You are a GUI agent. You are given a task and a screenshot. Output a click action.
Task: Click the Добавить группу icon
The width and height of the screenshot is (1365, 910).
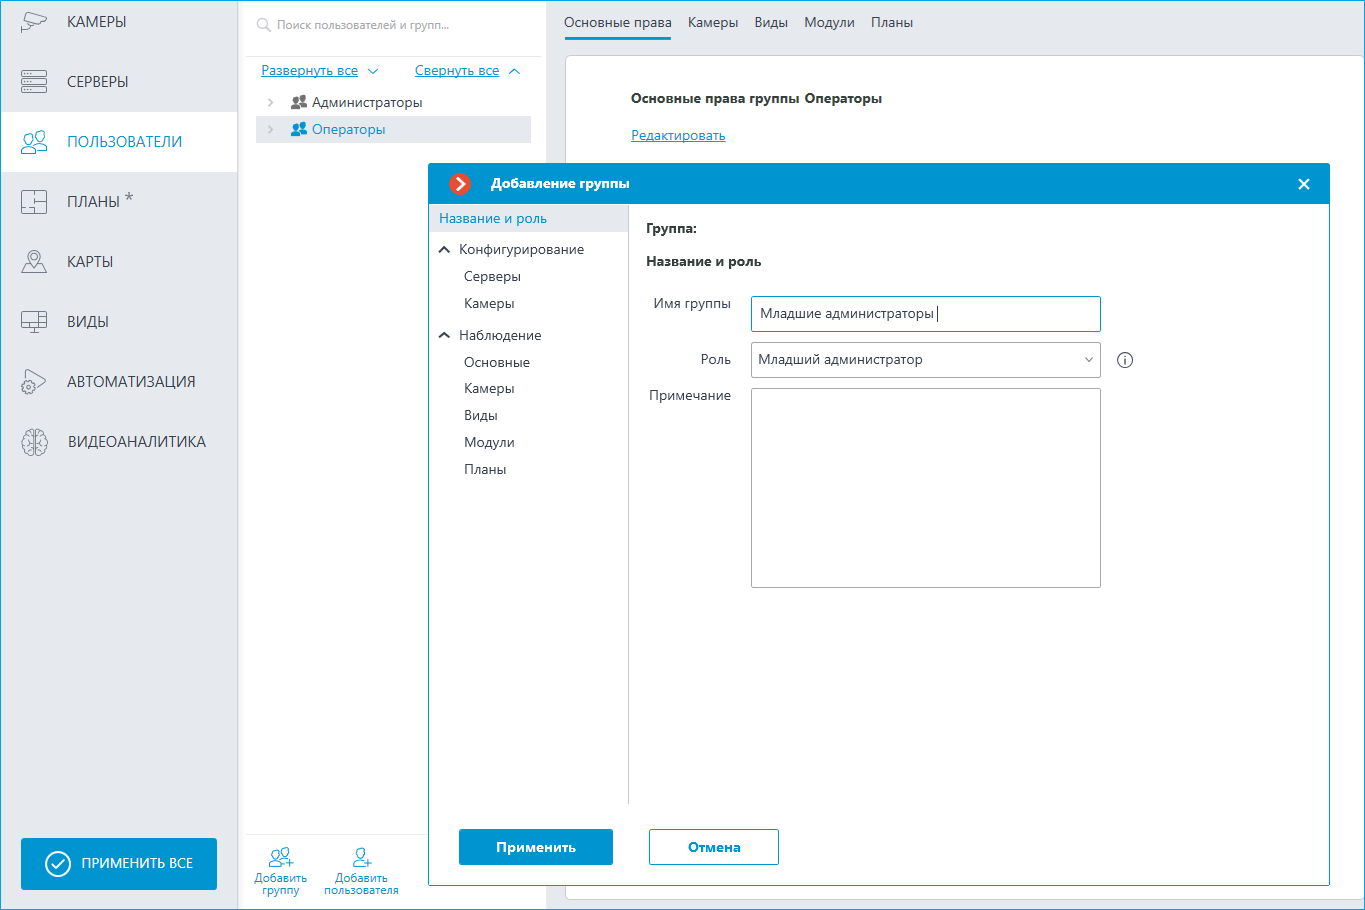click(281, 857)
